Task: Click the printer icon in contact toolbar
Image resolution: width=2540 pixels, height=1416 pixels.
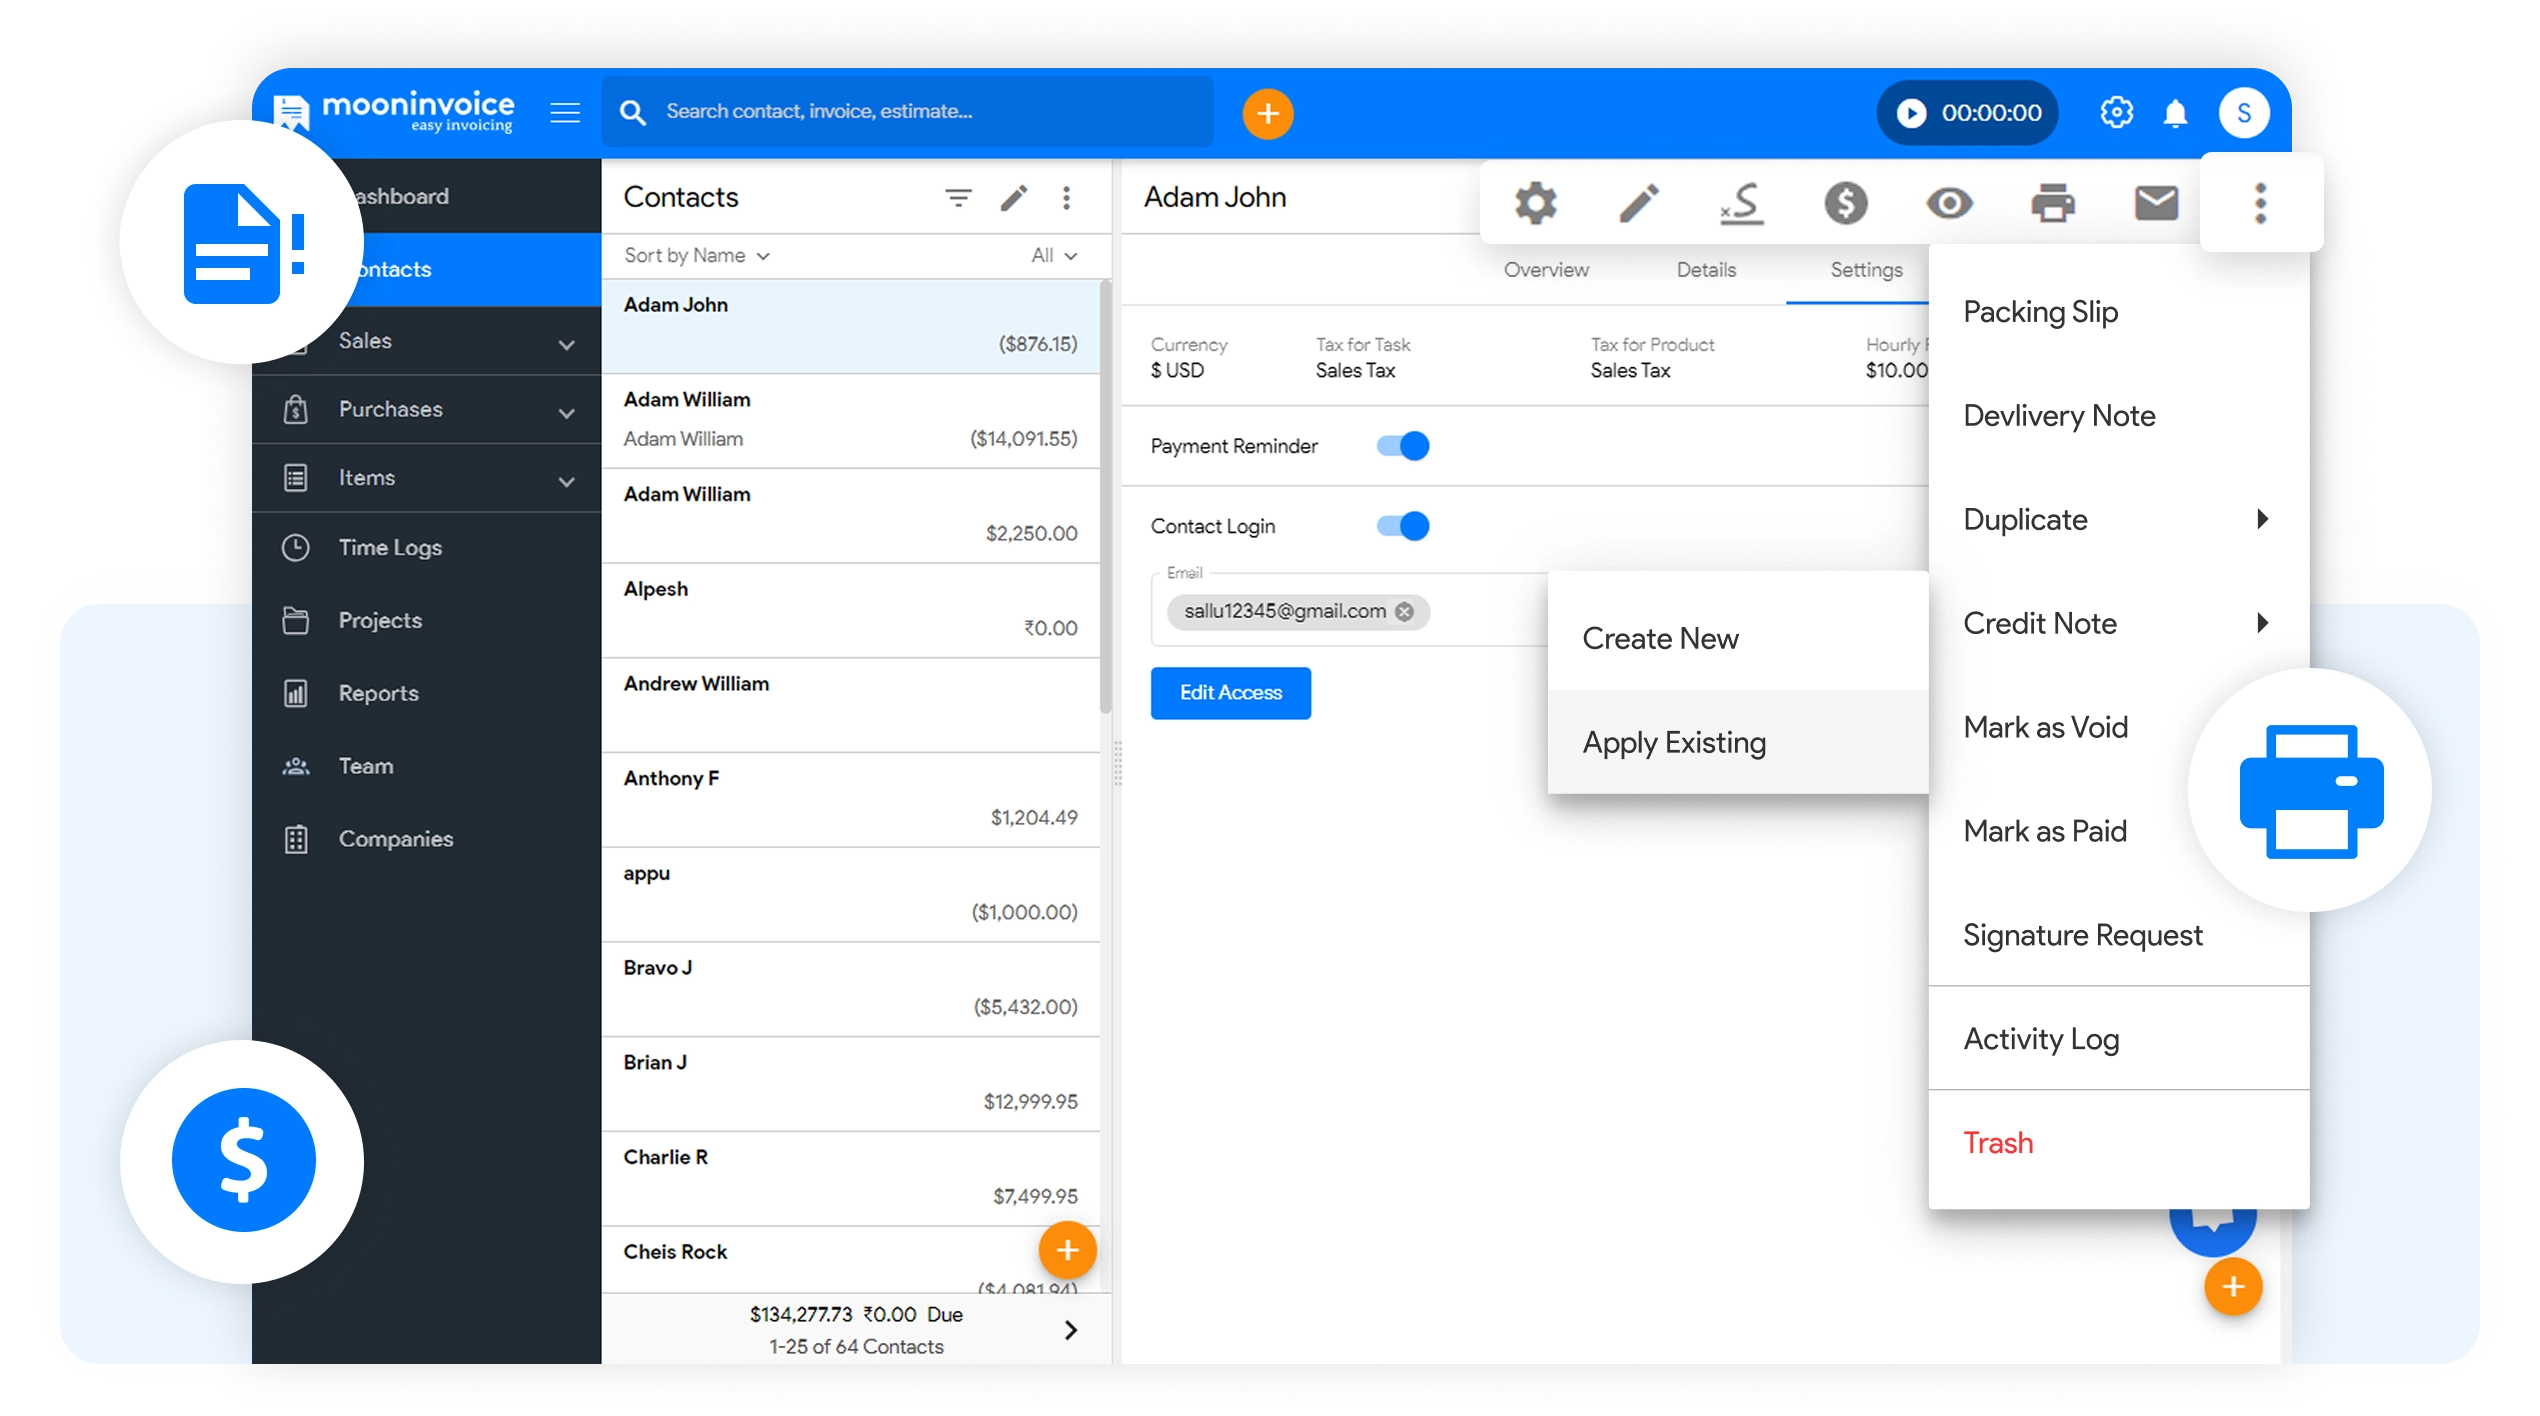Action: [x=2052, y=203]
